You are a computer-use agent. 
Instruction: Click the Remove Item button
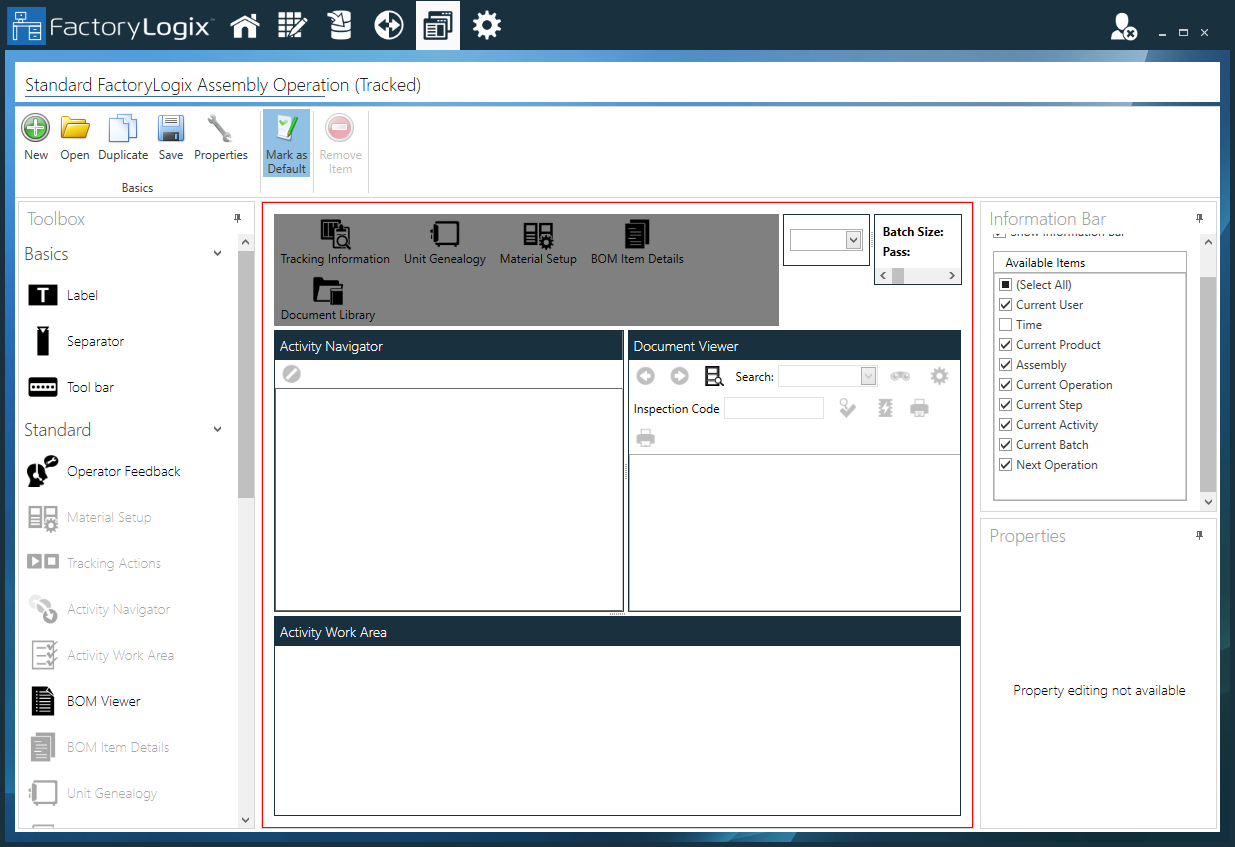(x=340, y=144)
